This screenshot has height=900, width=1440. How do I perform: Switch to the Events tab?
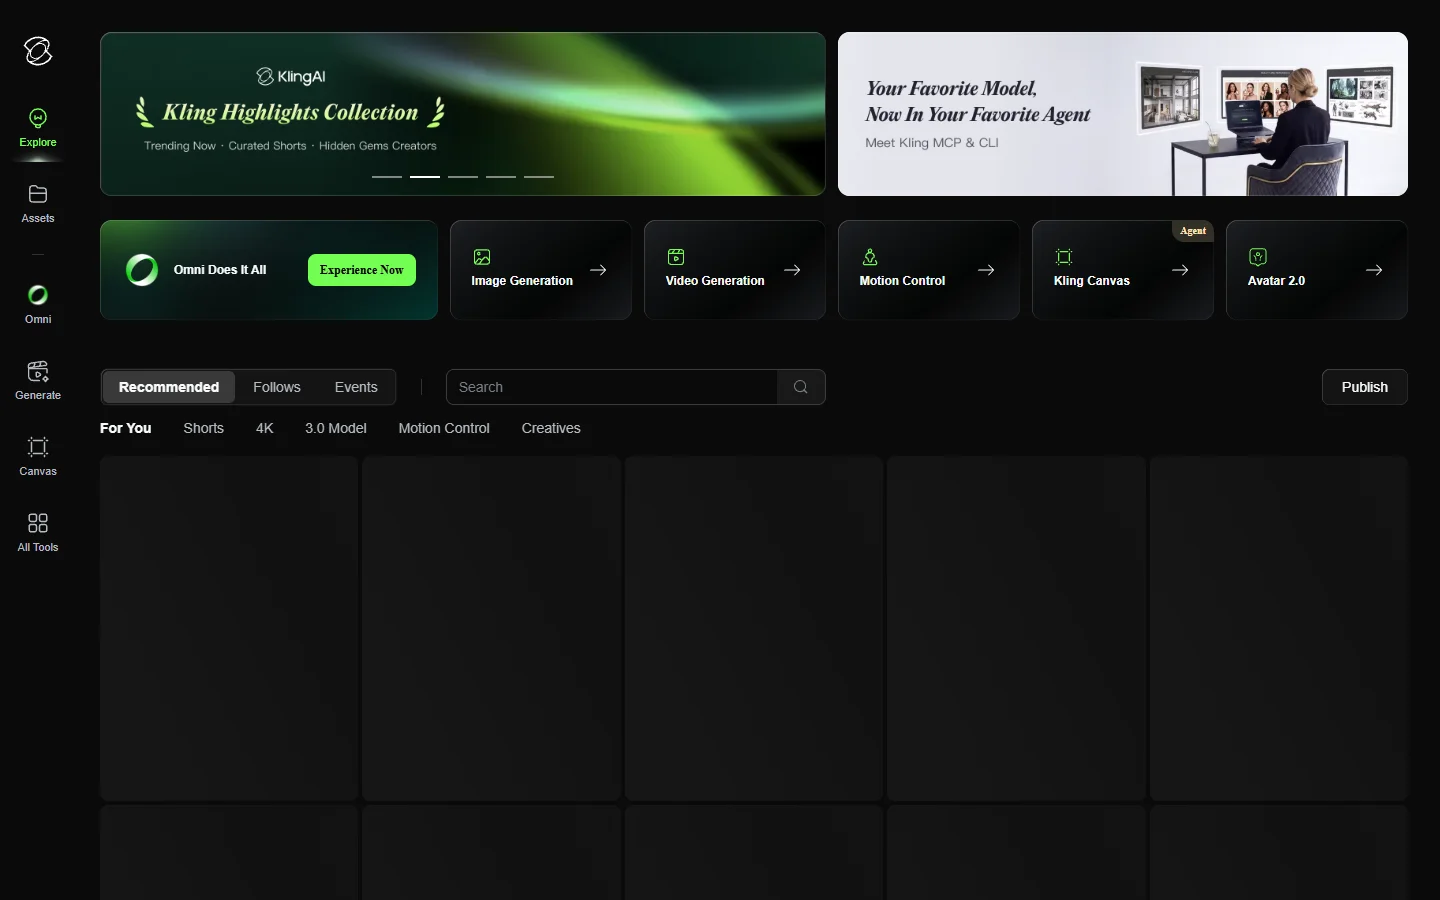(x=356, y=387)
